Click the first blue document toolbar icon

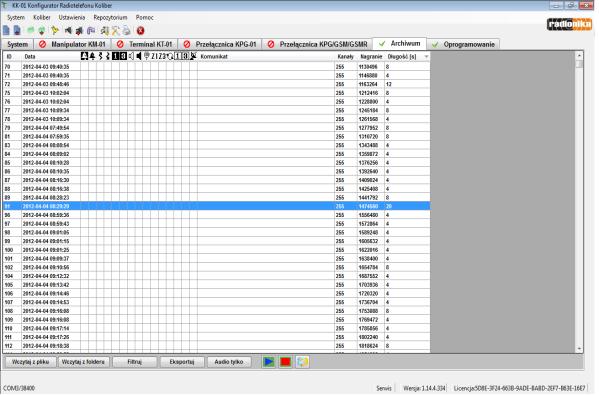click(x=6, y=31)
